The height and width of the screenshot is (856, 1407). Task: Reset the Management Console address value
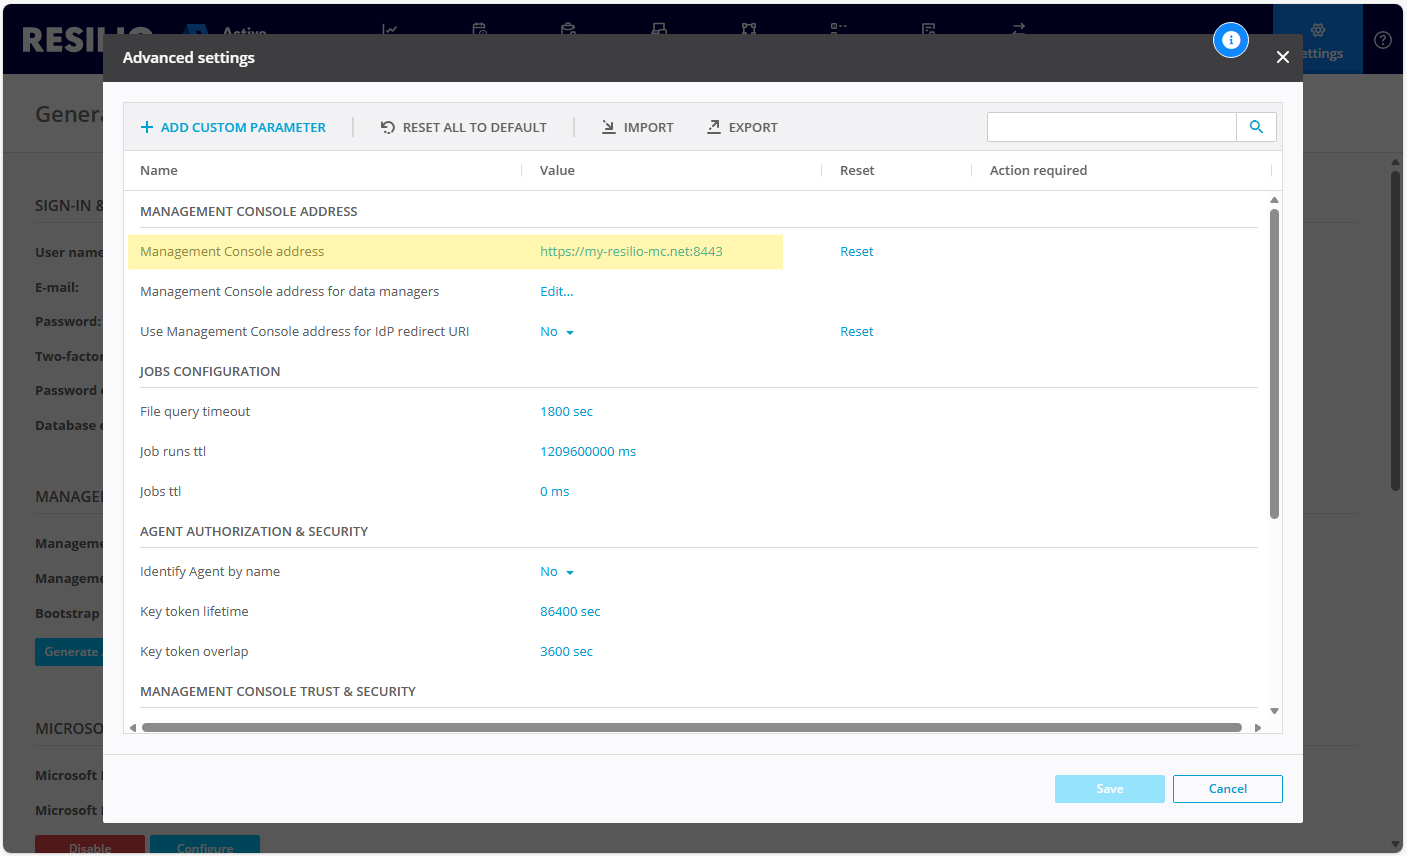[x=856, y=252]
